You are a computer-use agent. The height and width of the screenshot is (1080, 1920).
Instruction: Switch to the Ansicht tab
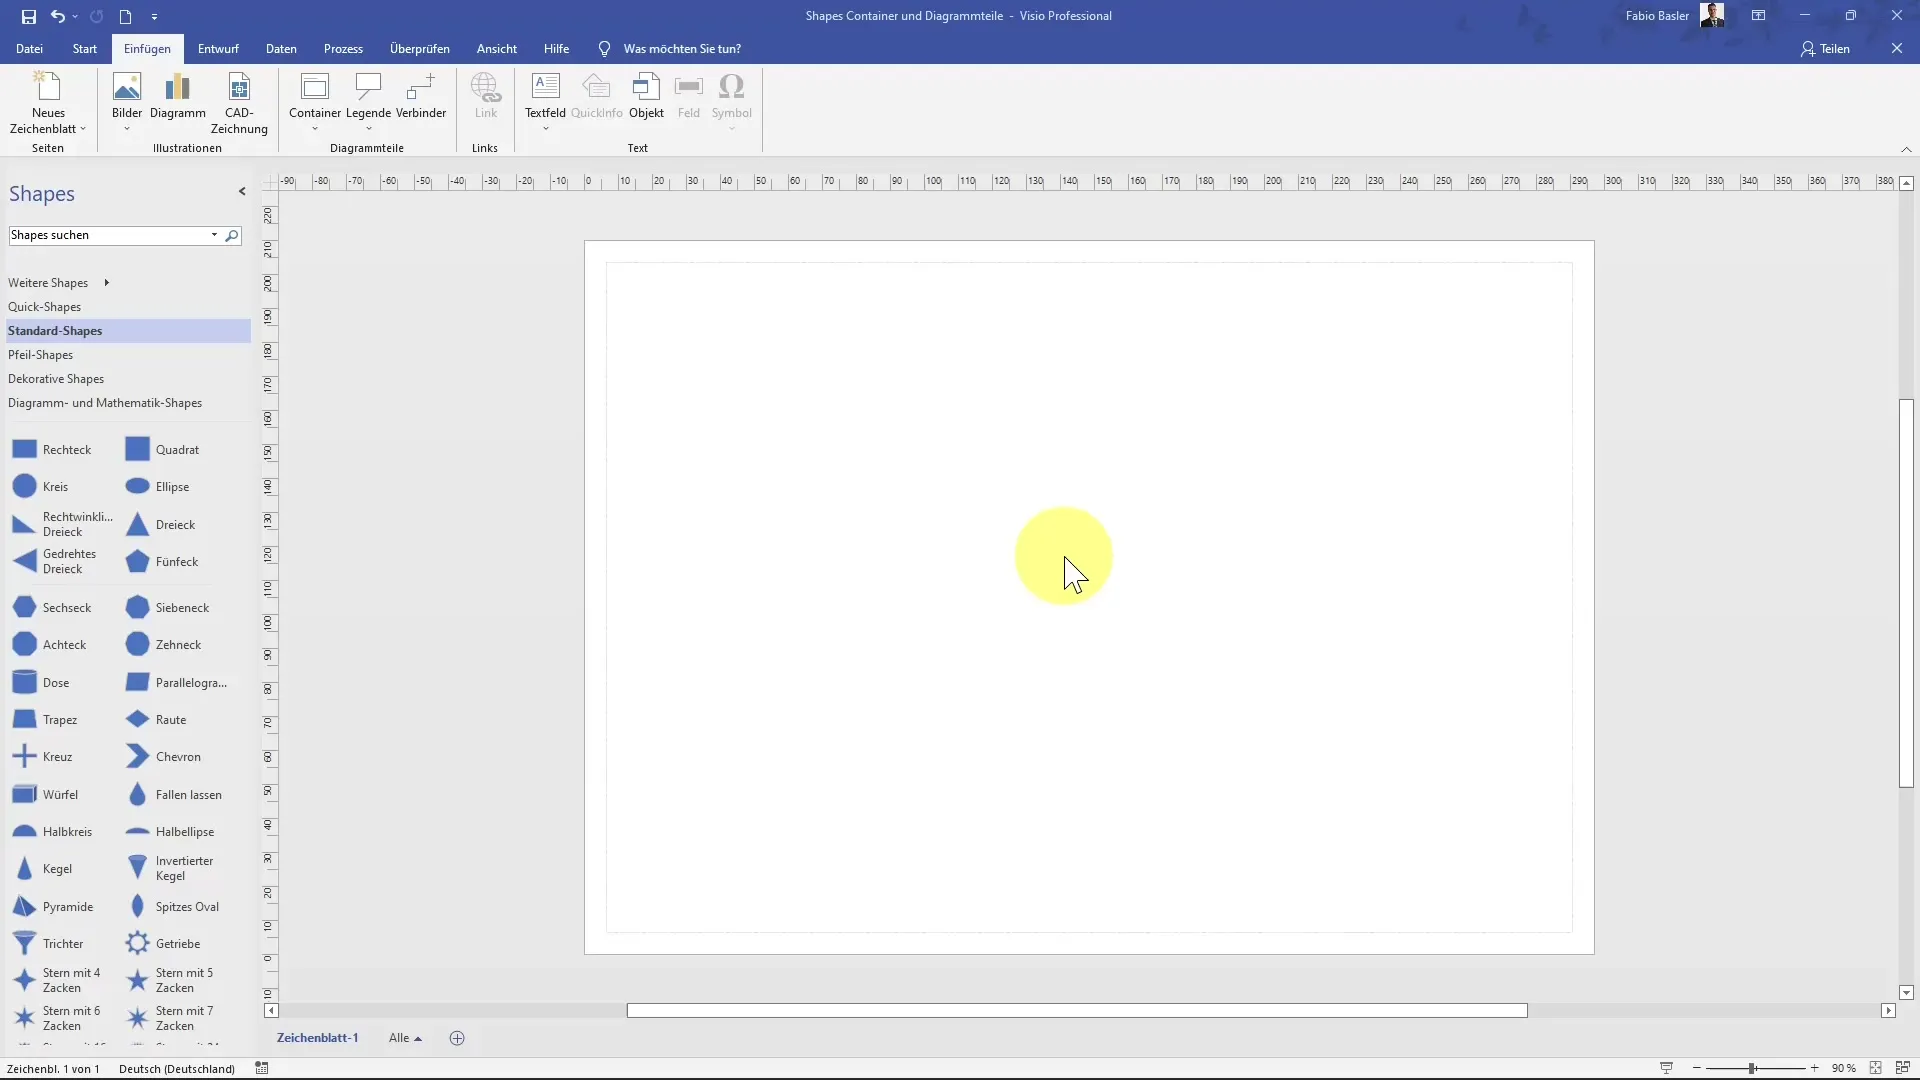click(497, 48)
